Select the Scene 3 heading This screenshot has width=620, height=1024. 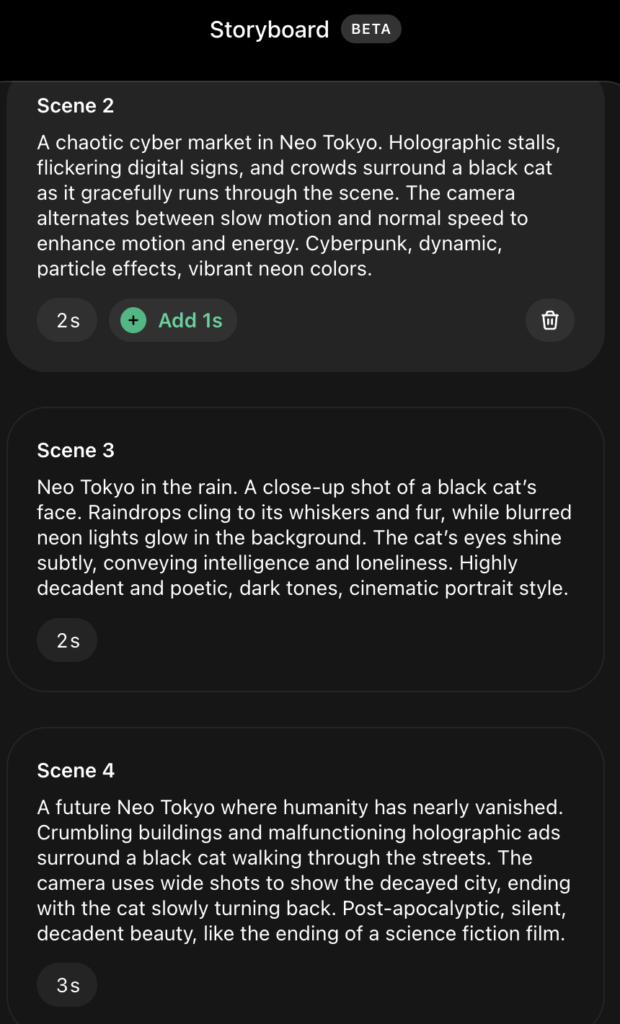point(75,450)
